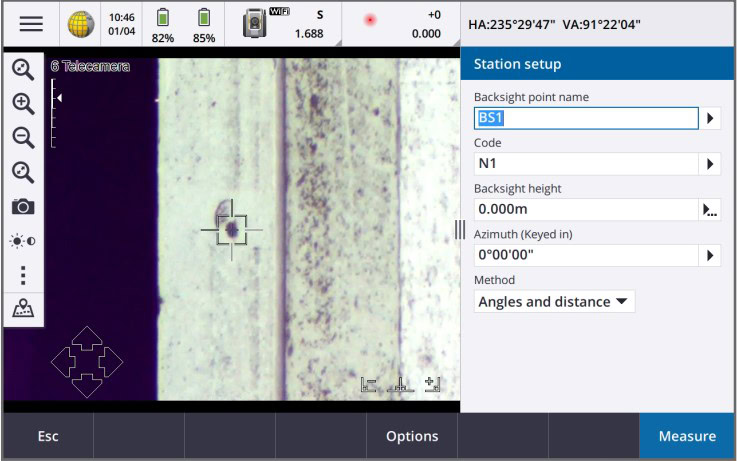Open Backsight height arrow options
Image resolution: width=739 pixels, height=461 pixels.
710,210
